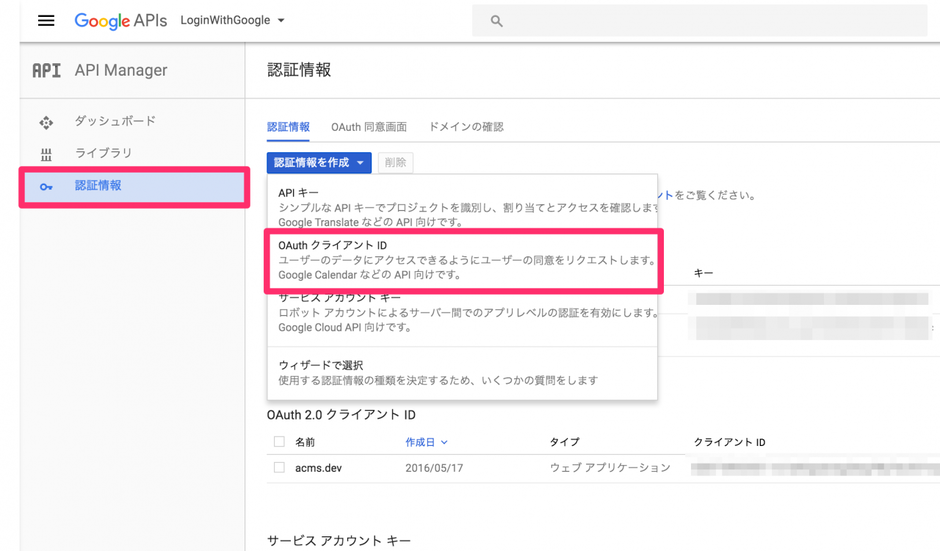Image resolution: width=940 pixels, height=551 pixels.
Task: Click the search magnifier icon
Action: (496, 21)
